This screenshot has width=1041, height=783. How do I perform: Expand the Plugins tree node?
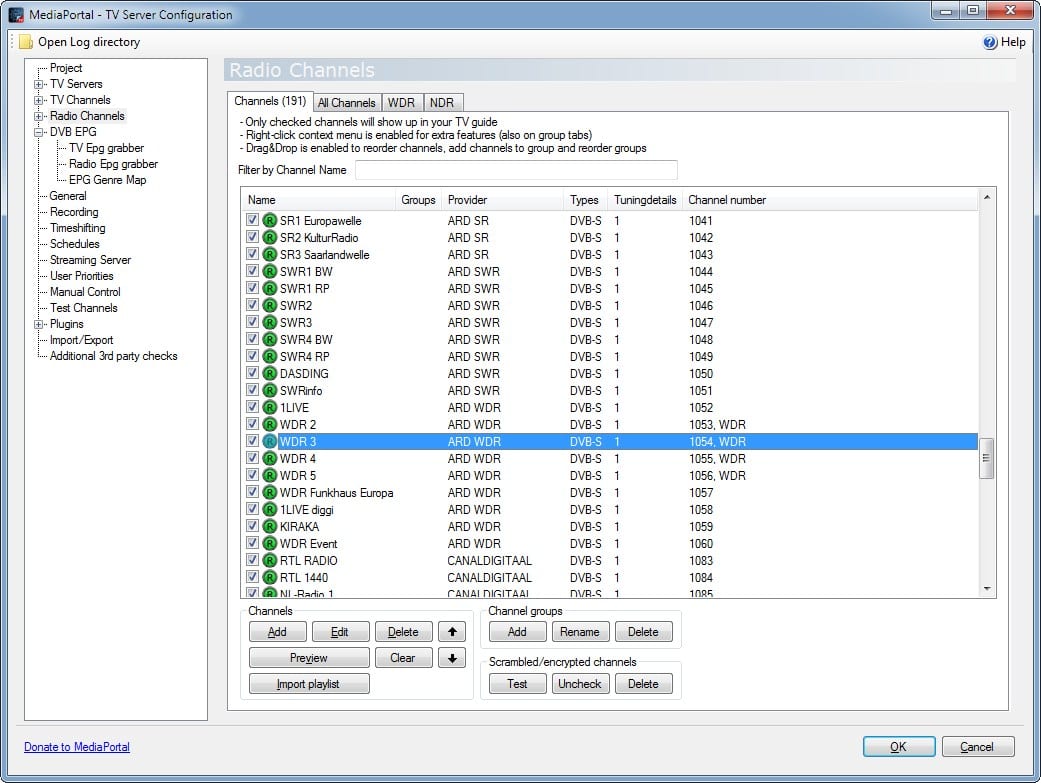pos(39,324)
